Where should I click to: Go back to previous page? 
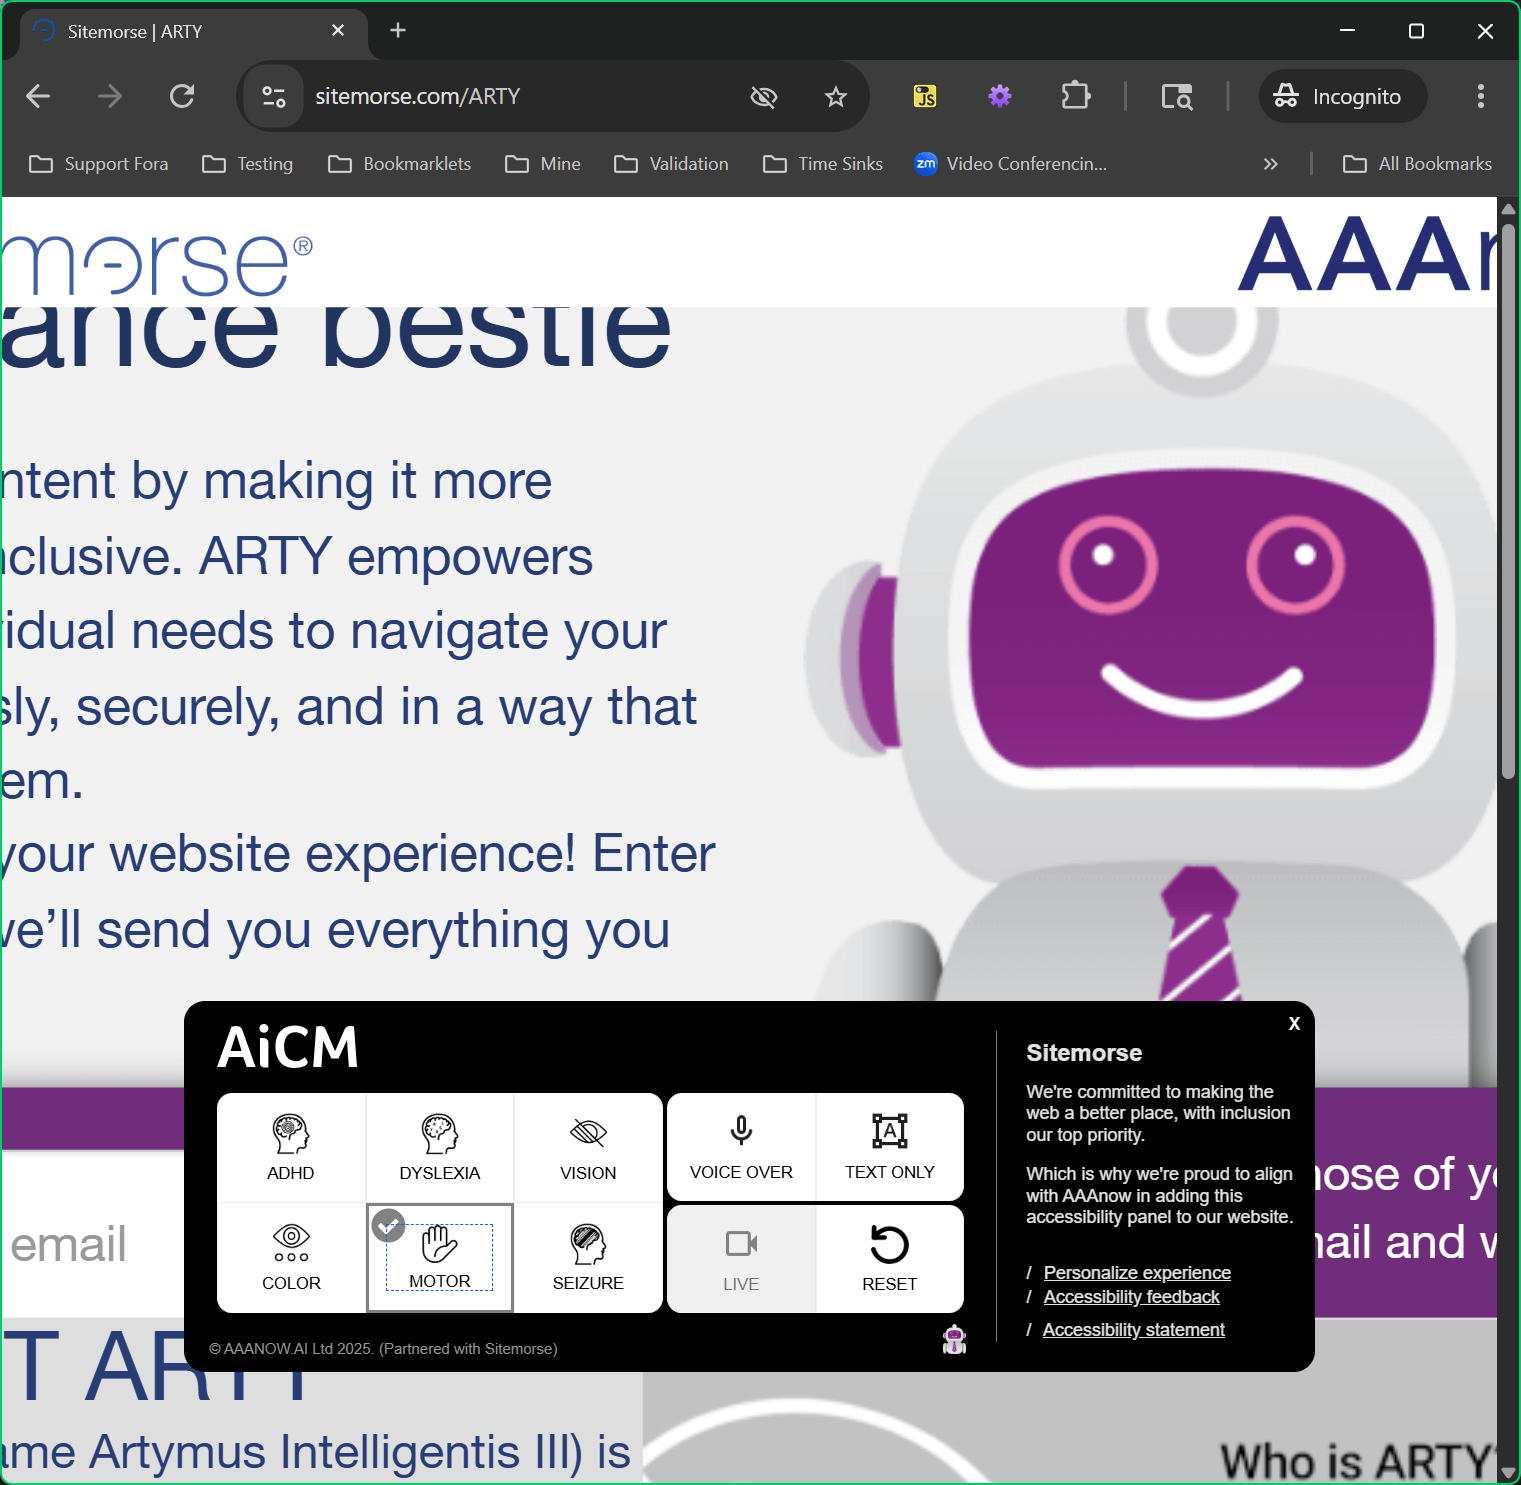38,96
